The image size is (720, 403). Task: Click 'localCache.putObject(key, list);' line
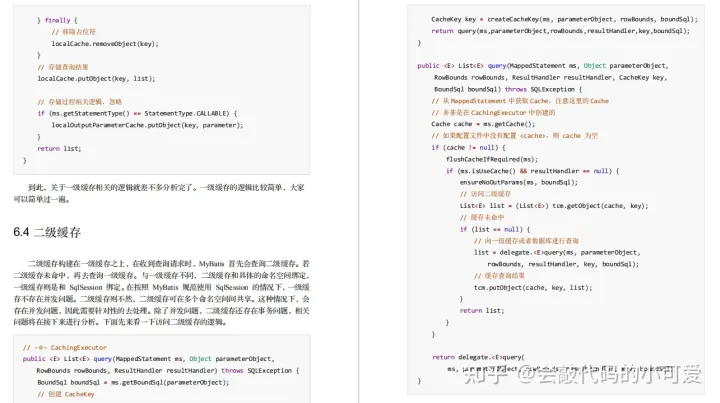[96, 78]
